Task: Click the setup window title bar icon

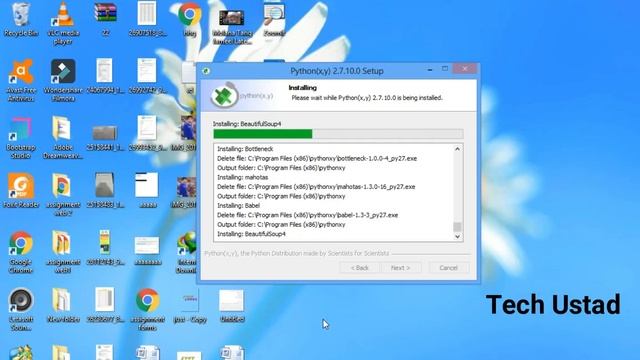Action: click(x=206, y=71)
